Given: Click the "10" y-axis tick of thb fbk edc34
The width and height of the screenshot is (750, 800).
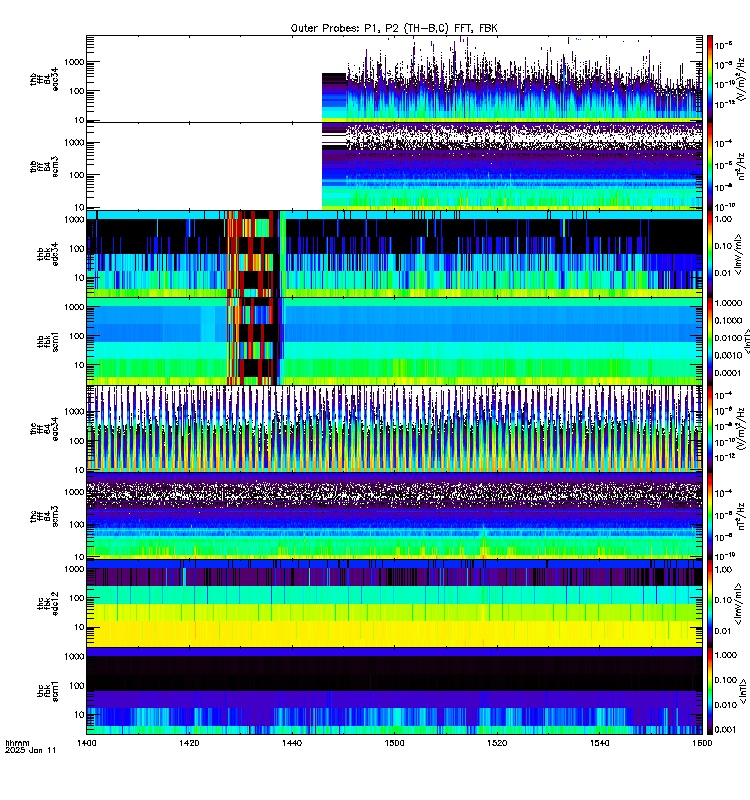Looking at the screenshot, I should tap(79, 278).
